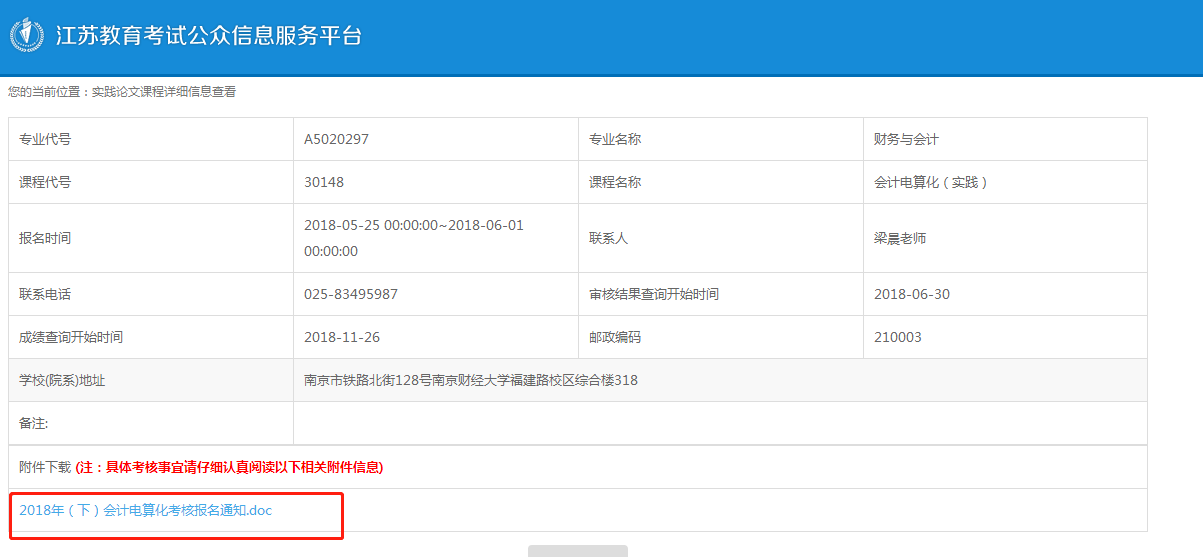Image resolution: width=1203 pixels, height=557 pixels.
Task: Click the 审核结果查询开始时间 label cell
Action: click(654, 295)
